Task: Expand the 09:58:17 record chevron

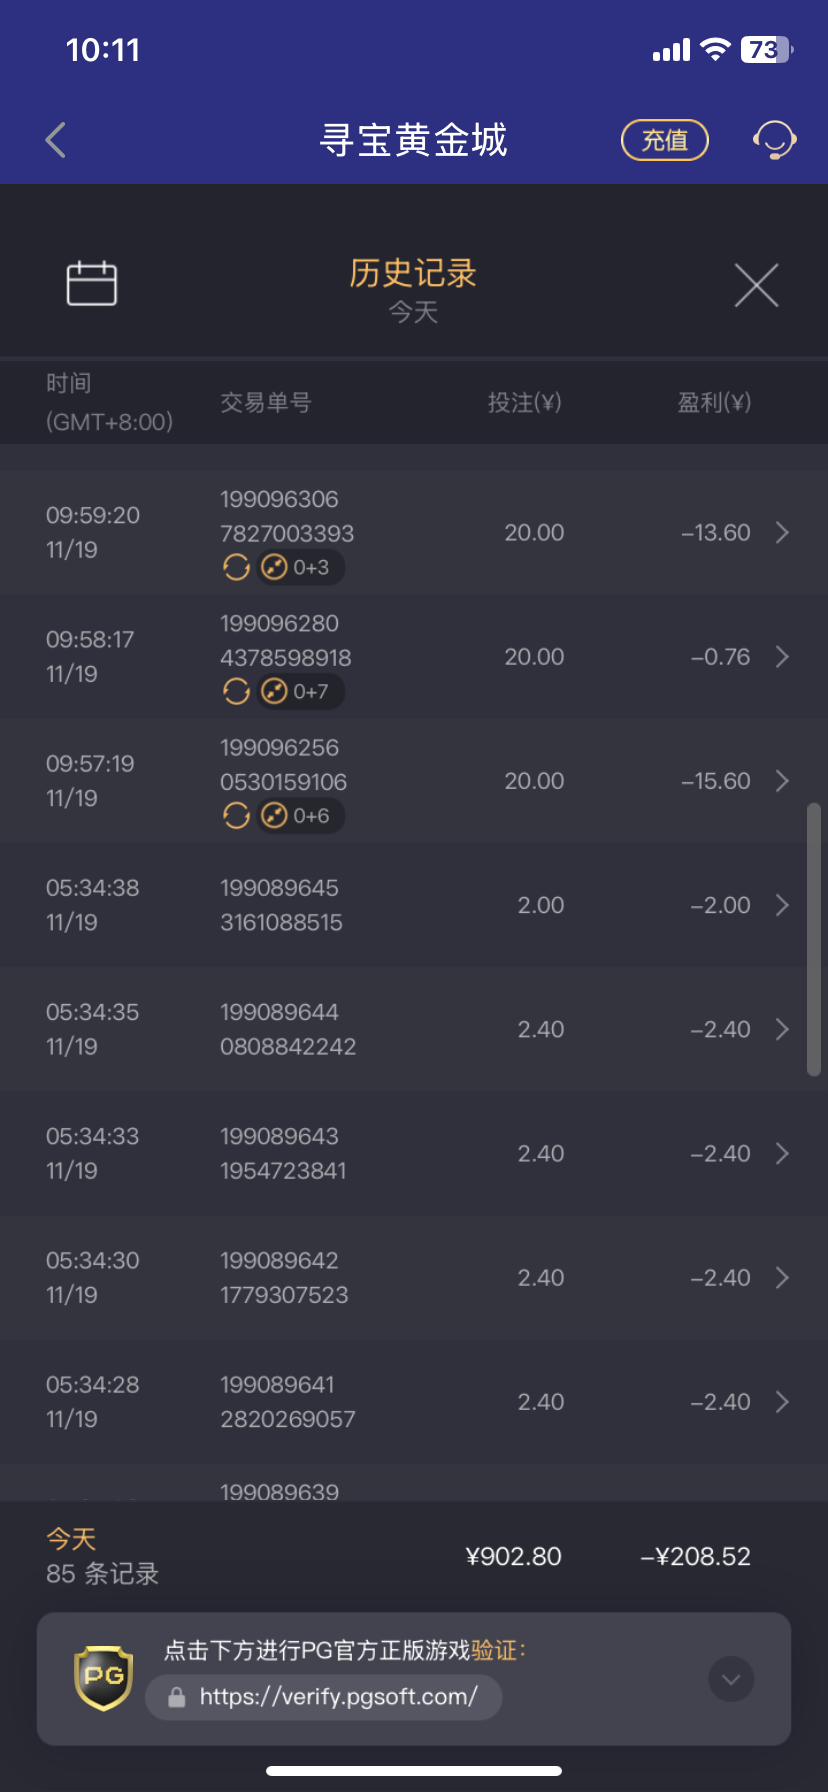Action: point(782,657)
